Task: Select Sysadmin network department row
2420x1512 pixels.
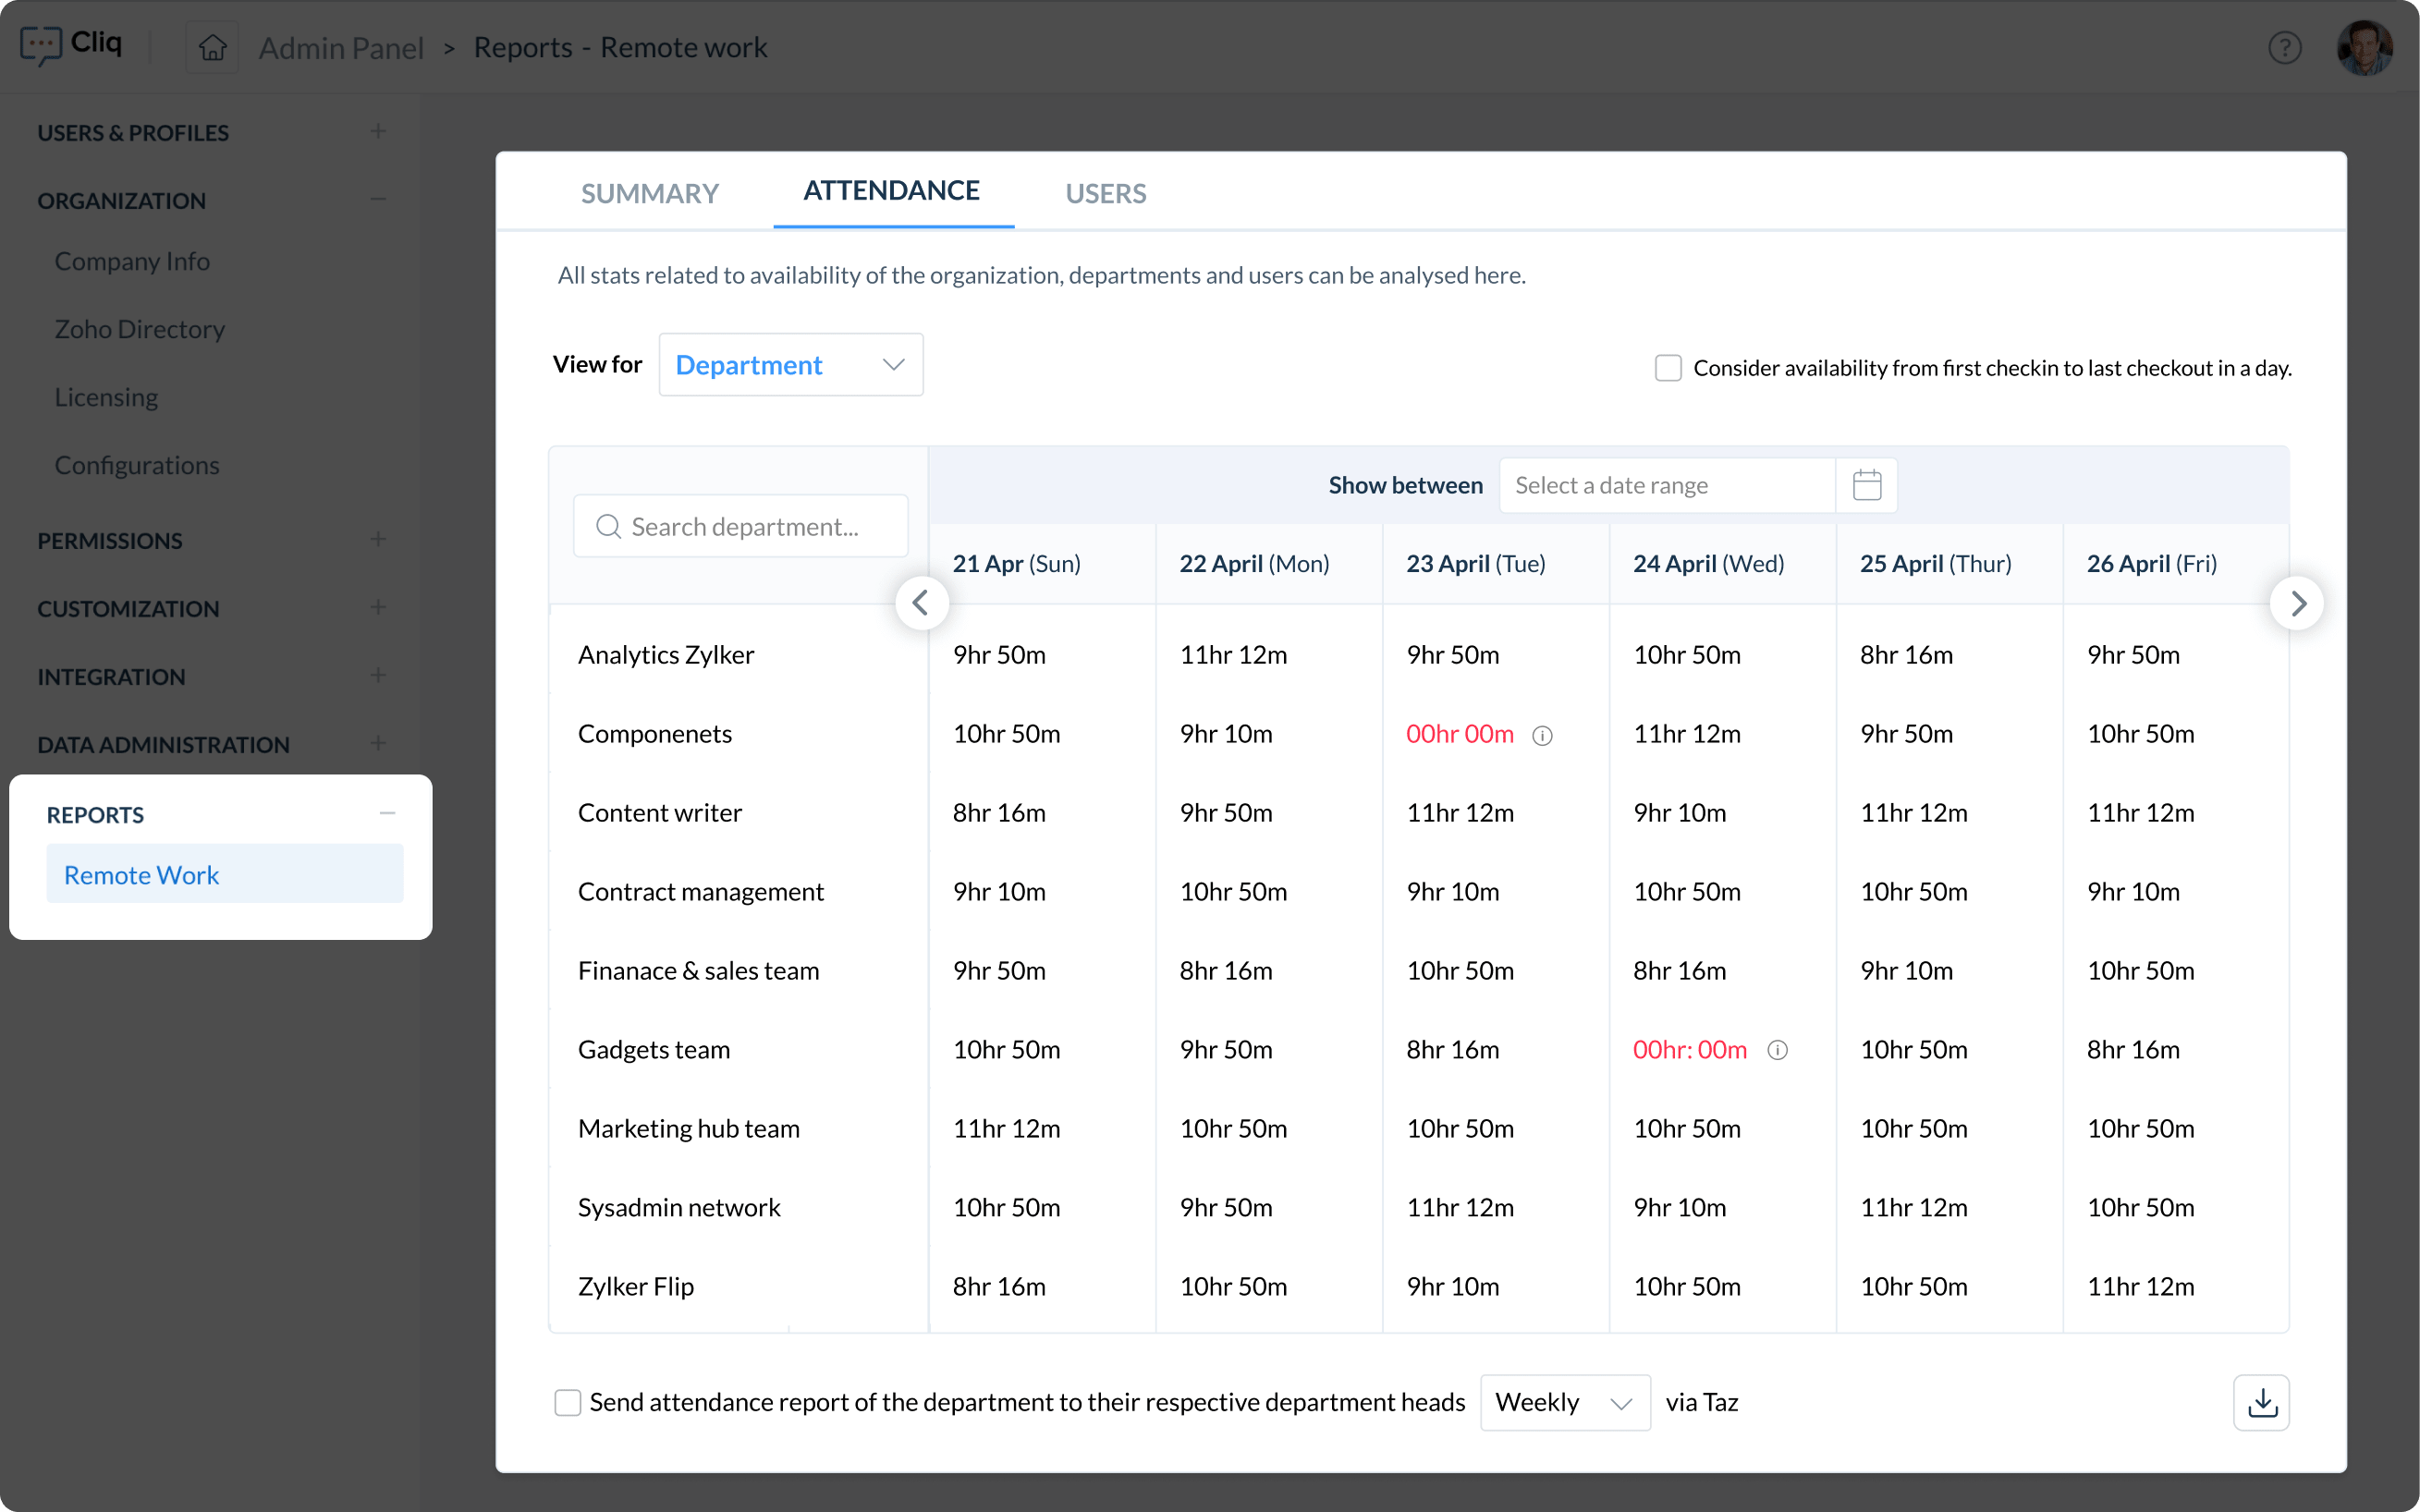Action: (x=679, y=1208)
